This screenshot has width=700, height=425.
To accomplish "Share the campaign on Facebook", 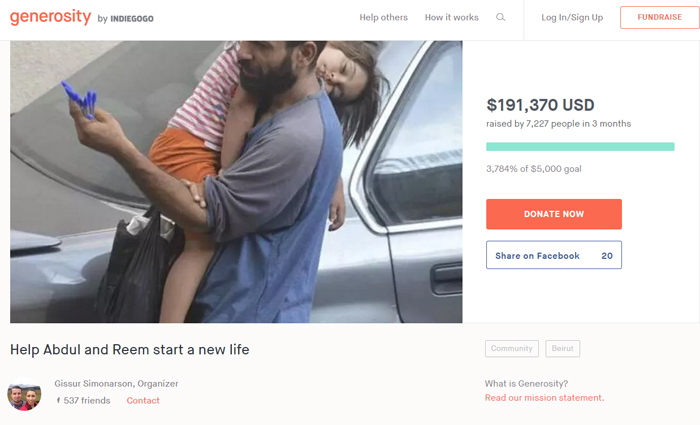I will (538, 256).
